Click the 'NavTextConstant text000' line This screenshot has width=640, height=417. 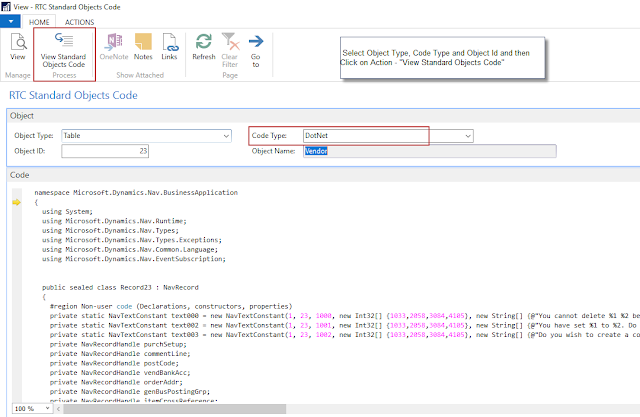click(x=344, y=316)
